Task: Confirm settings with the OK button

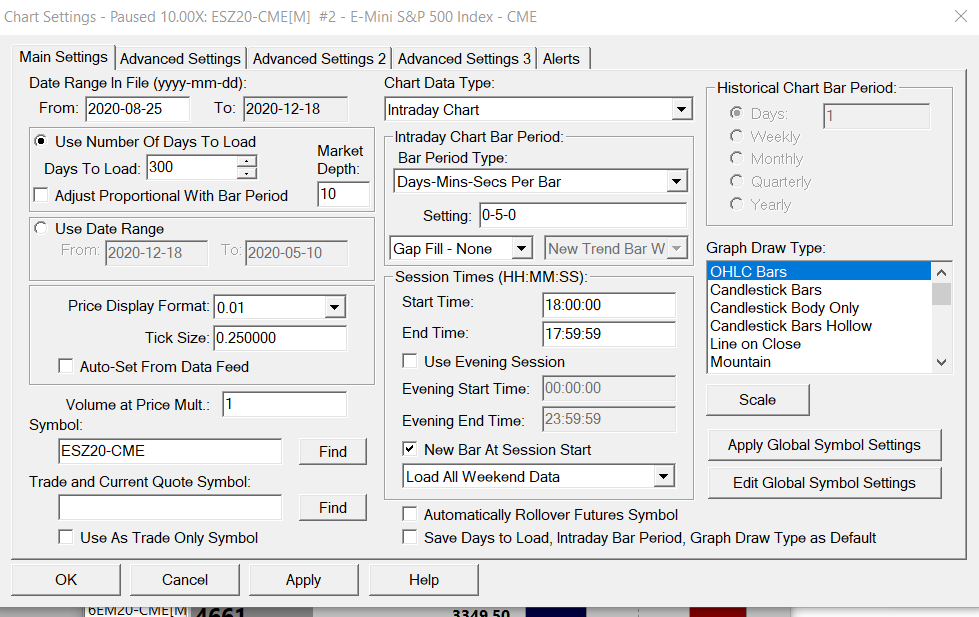Action: (66, 580)
